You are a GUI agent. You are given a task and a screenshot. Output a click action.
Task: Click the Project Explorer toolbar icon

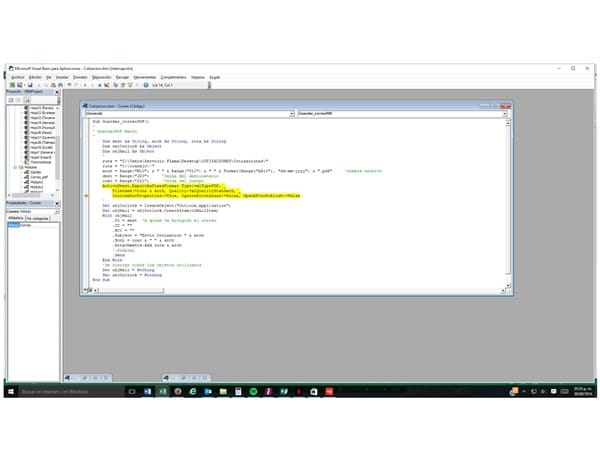(x=115, y=85)
